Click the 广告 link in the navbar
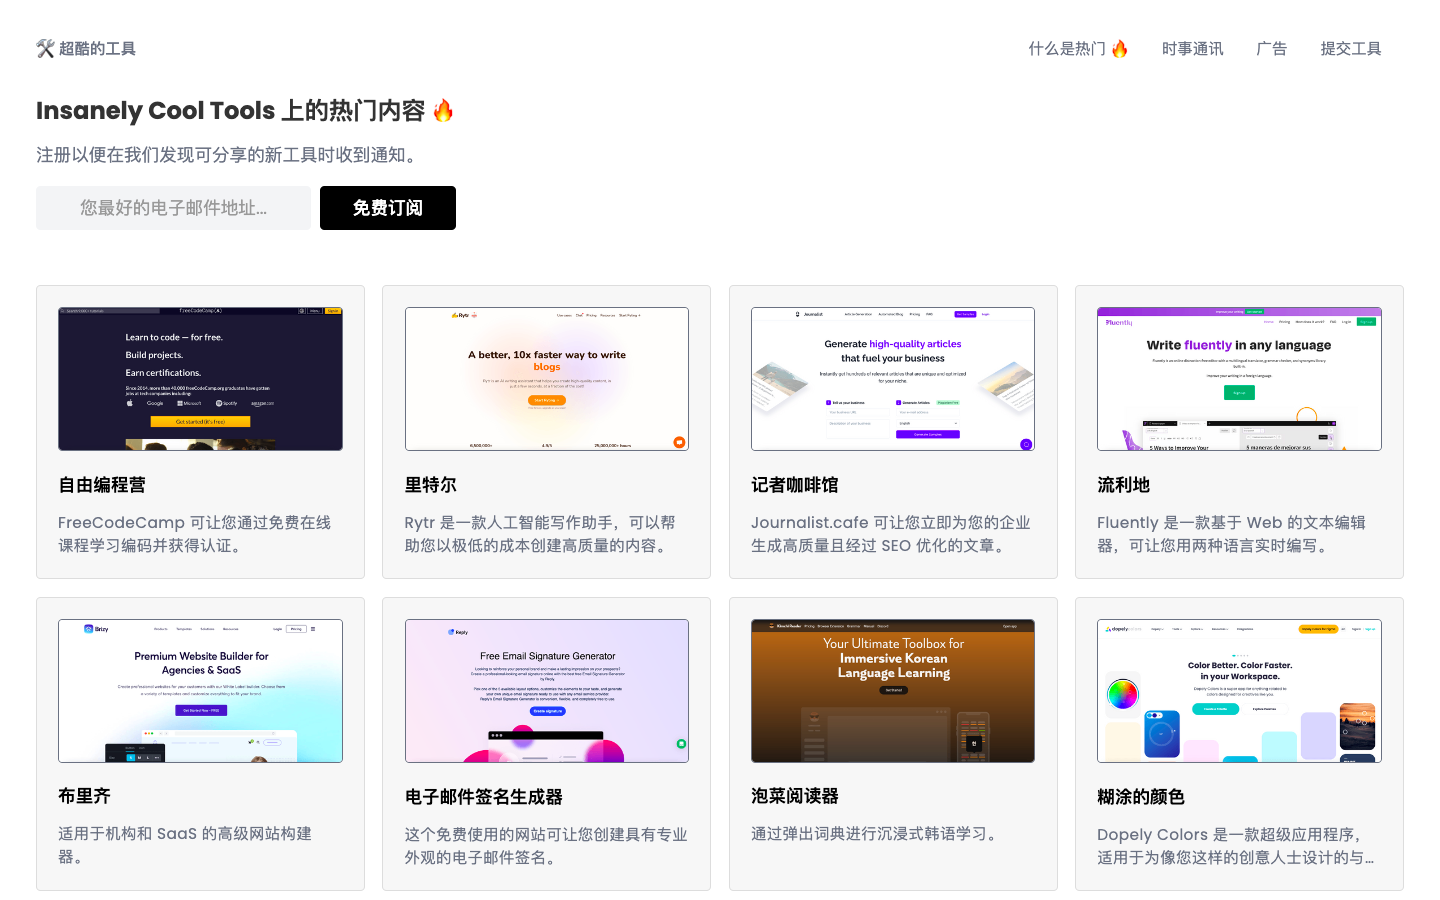 point(1271,48)
